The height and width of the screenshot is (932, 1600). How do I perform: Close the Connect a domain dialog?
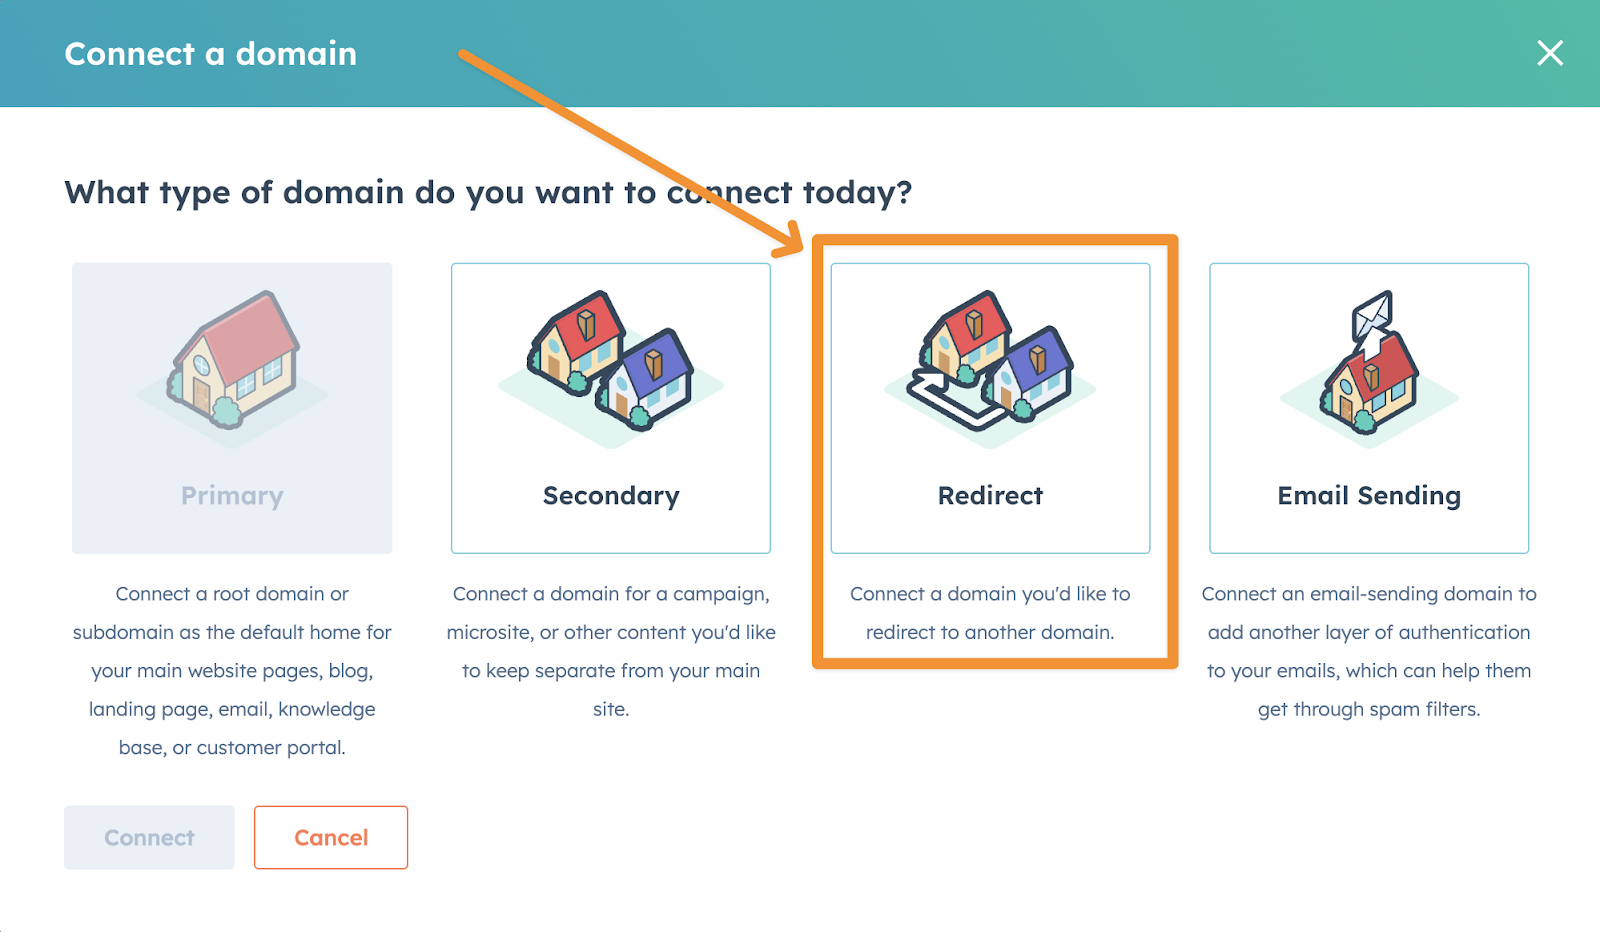click(x=1549, y=53)
